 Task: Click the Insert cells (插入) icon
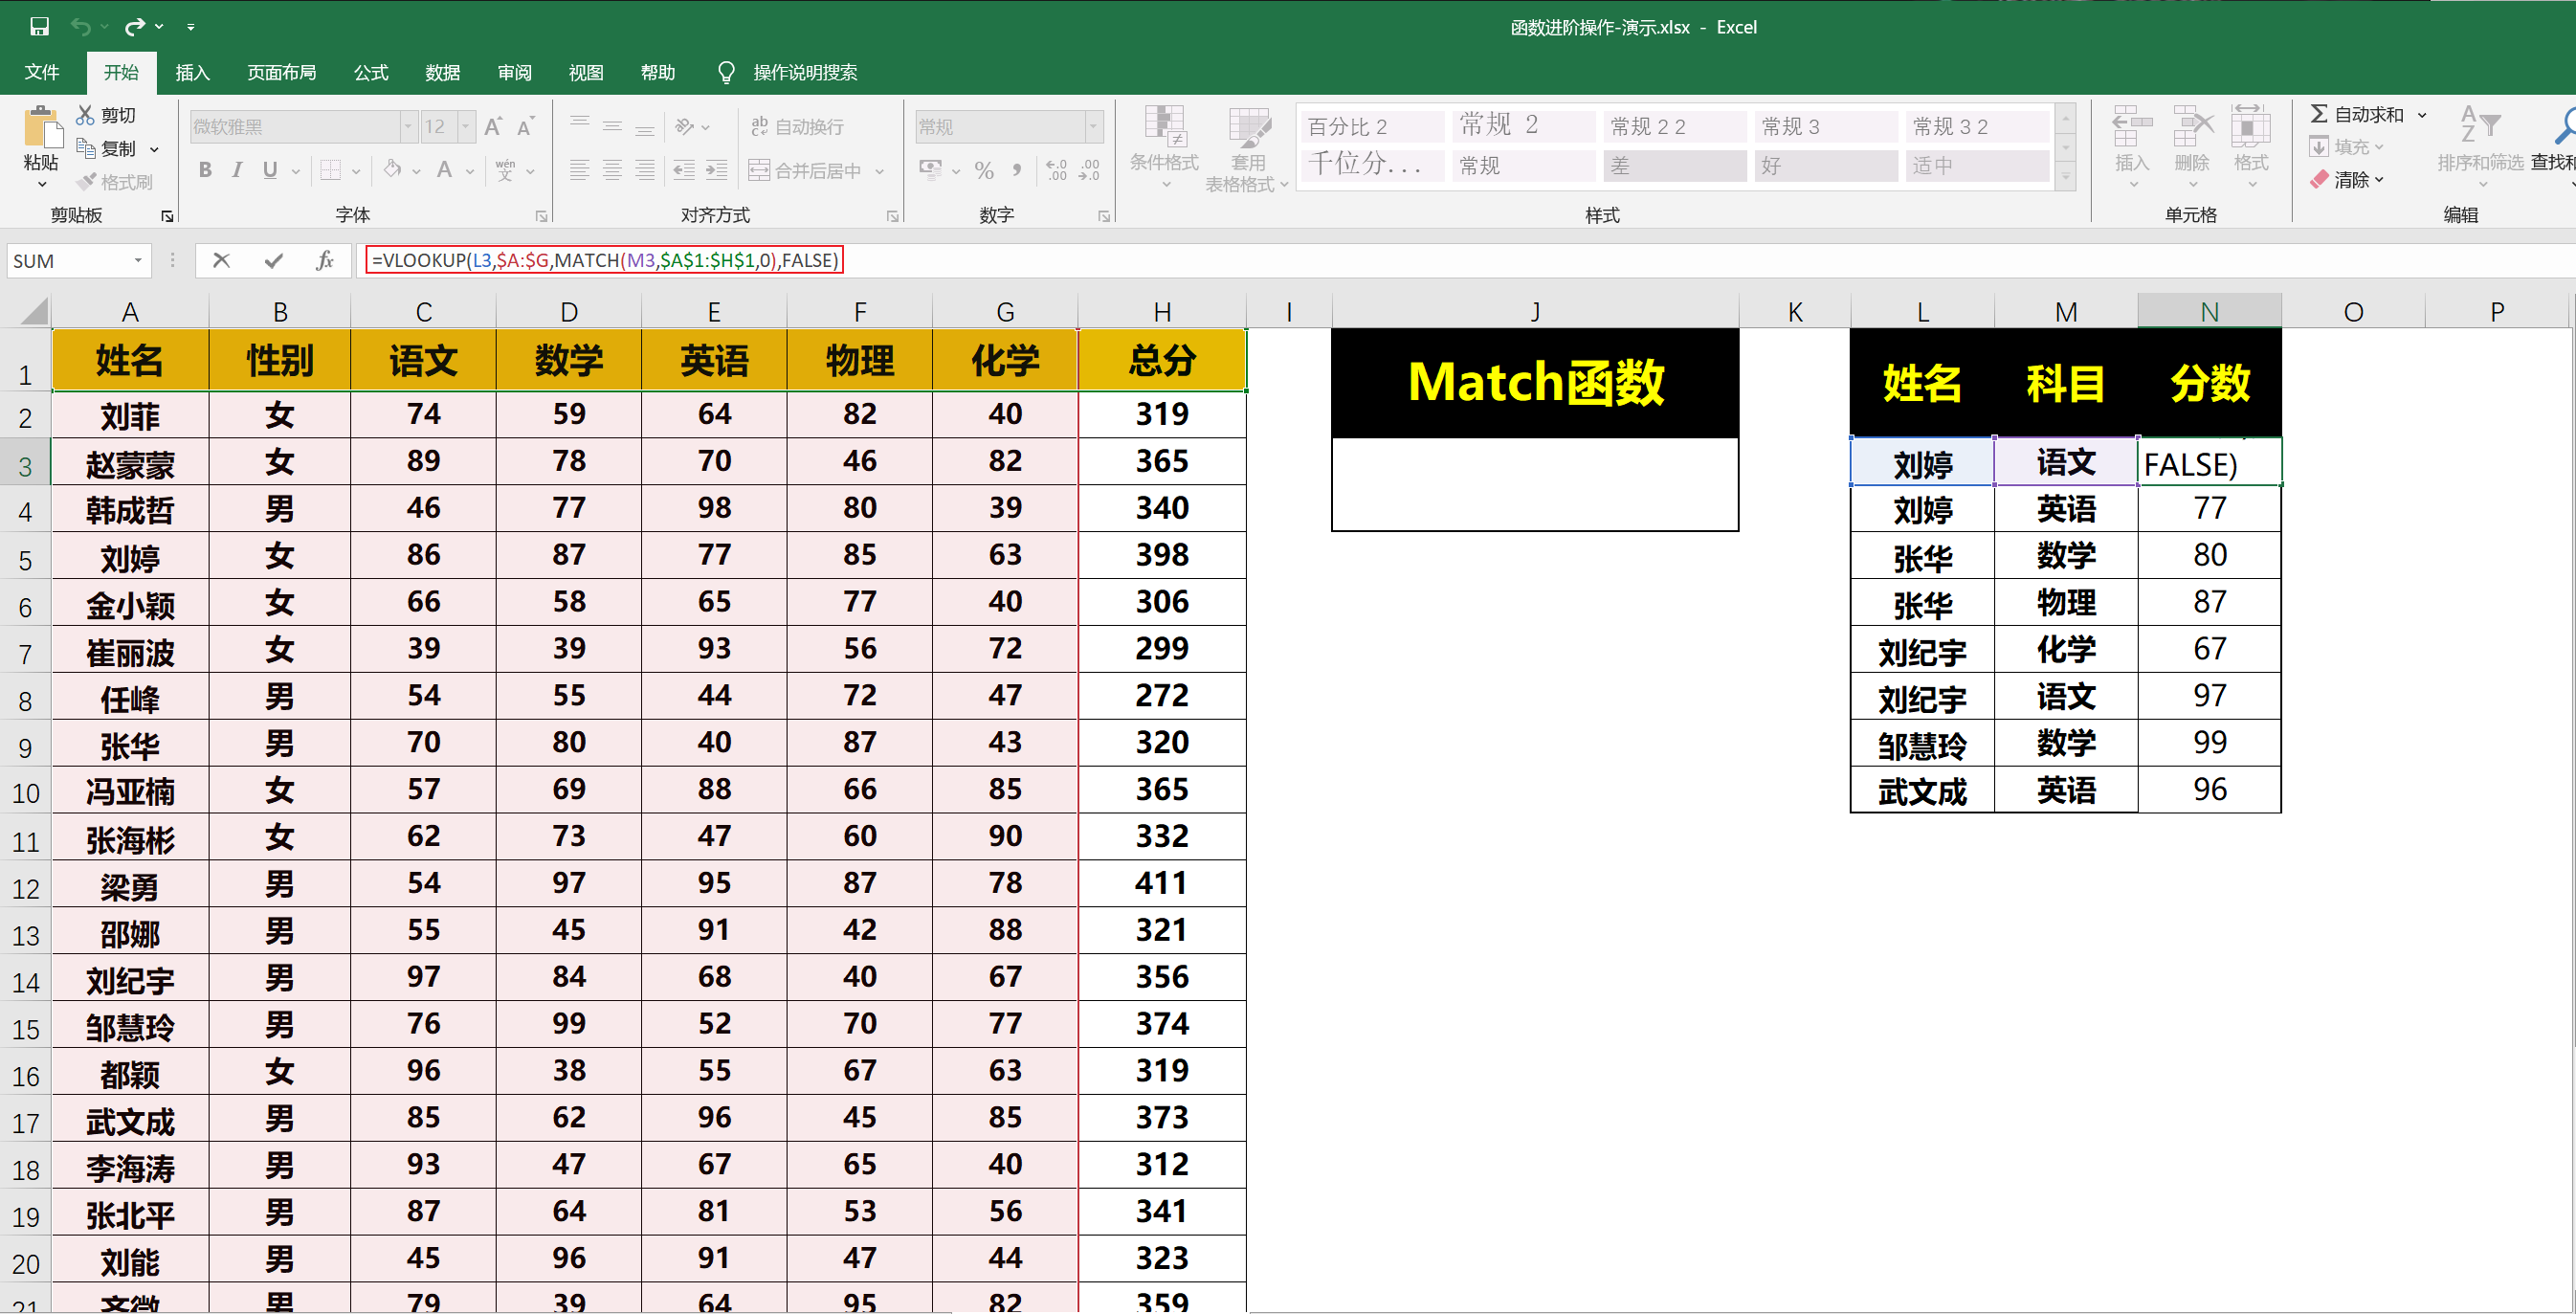[2132, 128]
